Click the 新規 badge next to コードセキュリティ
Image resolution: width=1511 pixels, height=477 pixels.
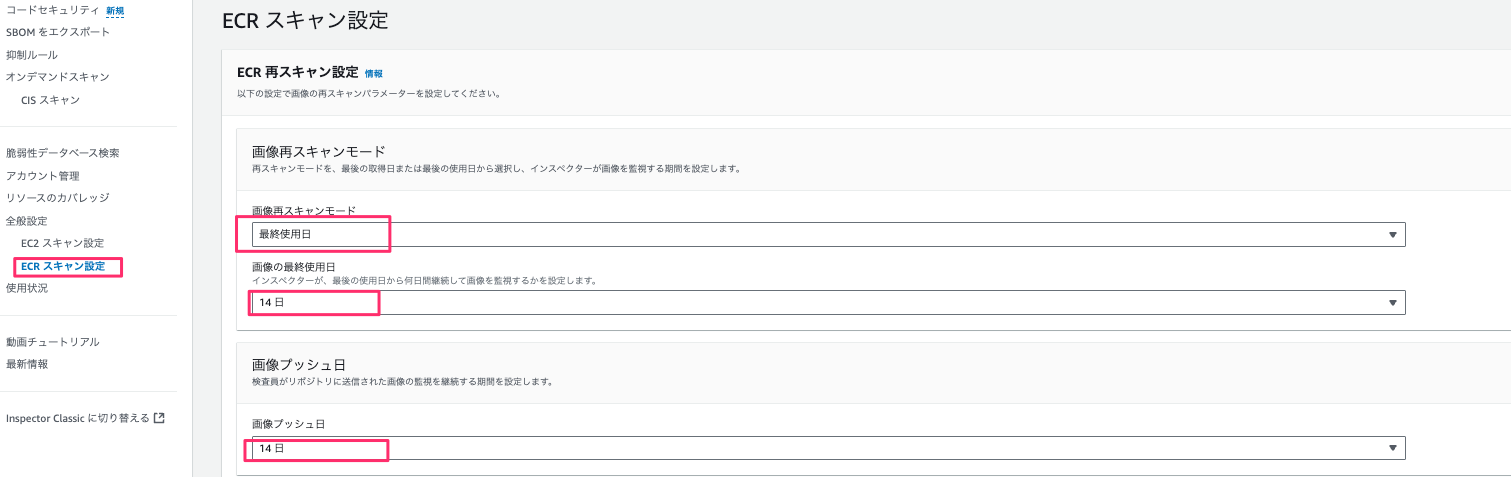click(115, 10)
